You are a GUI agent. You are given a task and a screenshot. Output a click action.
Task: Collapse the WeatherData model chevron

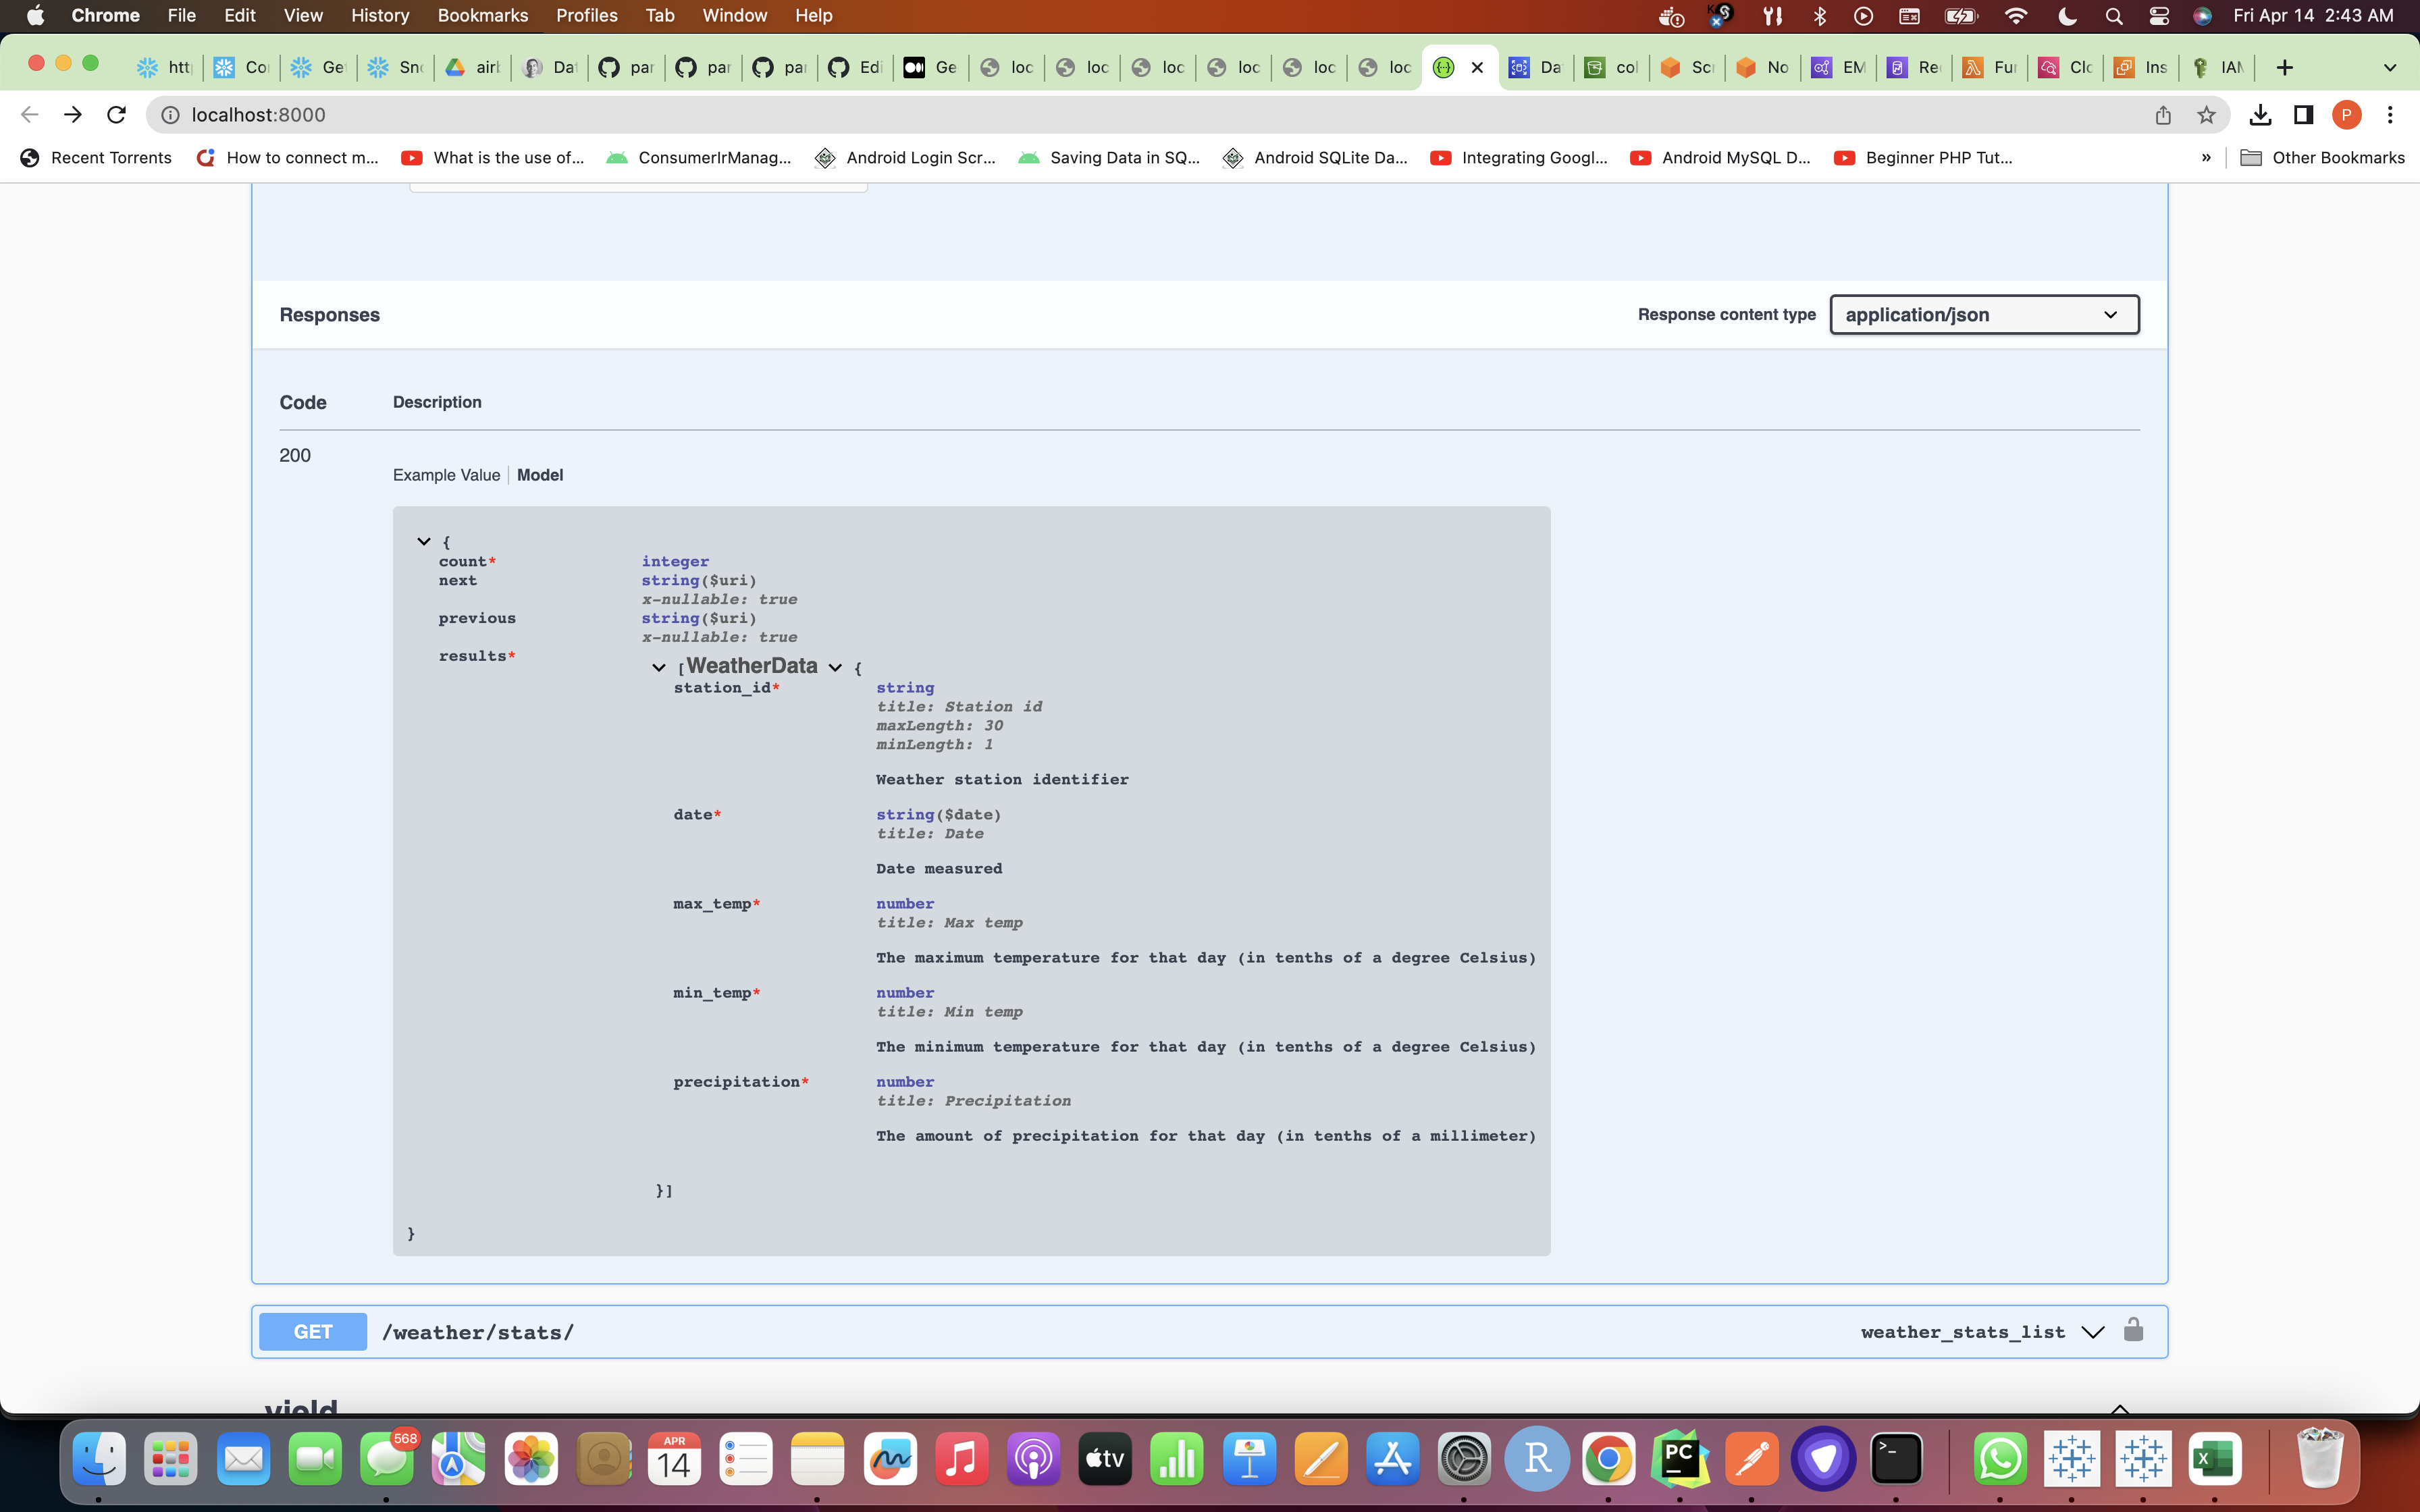pos(835,667)
